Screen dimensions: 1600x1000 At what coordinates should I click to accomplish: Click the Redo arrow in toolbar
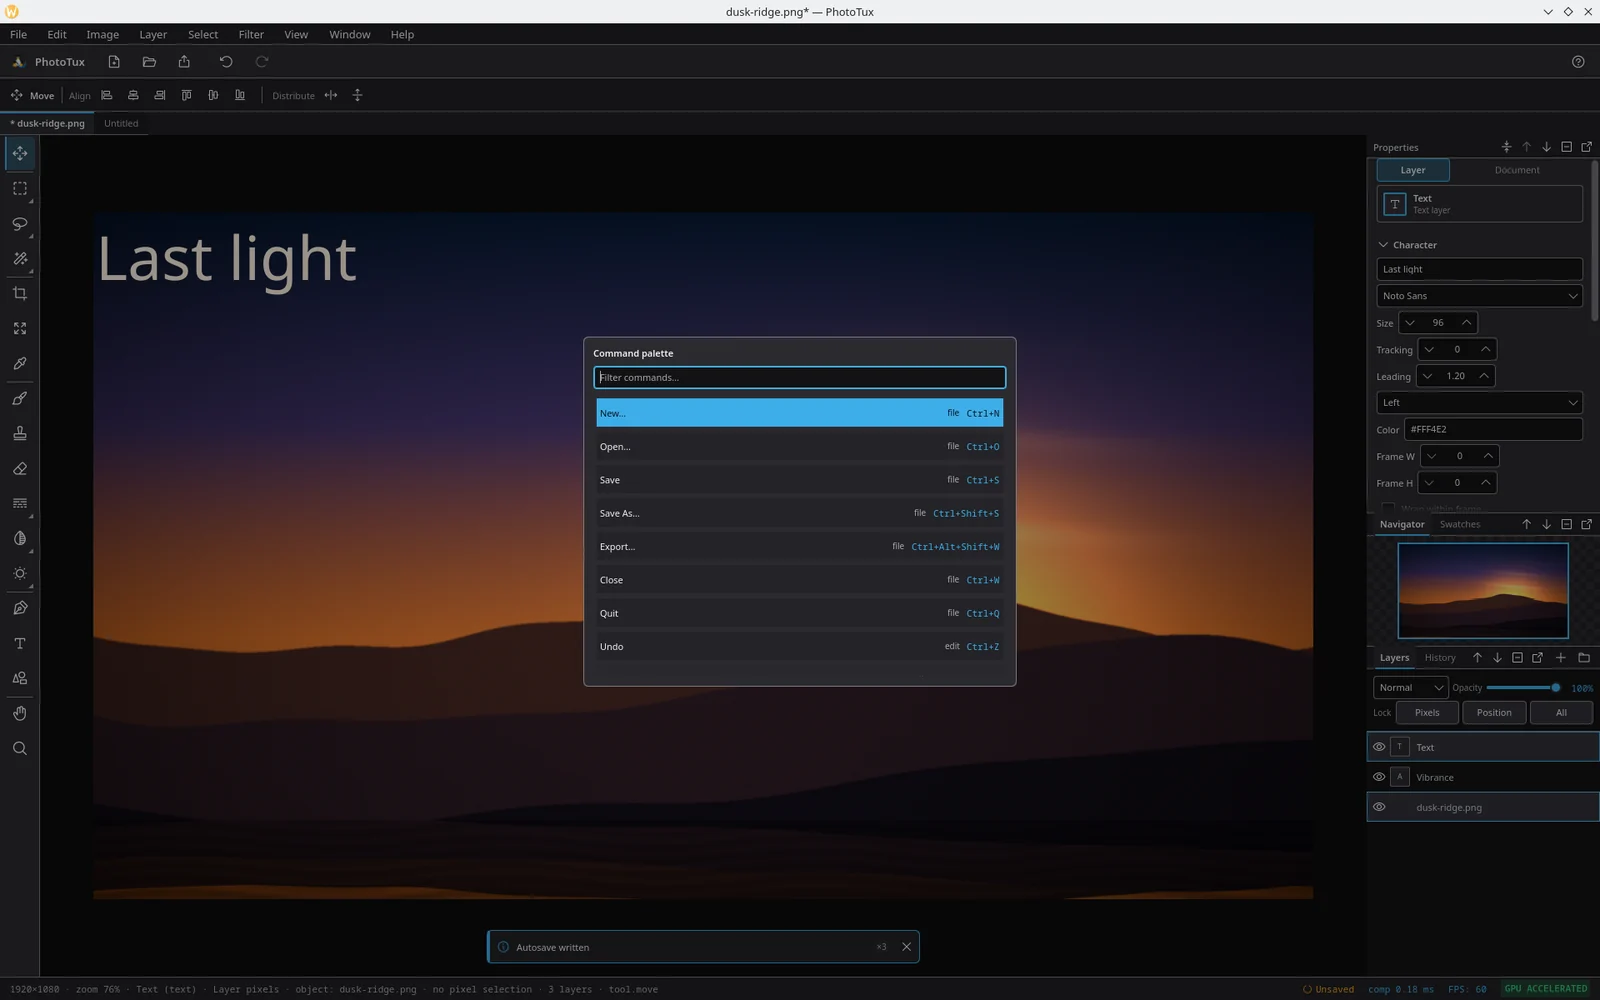(x=262, y=62)
